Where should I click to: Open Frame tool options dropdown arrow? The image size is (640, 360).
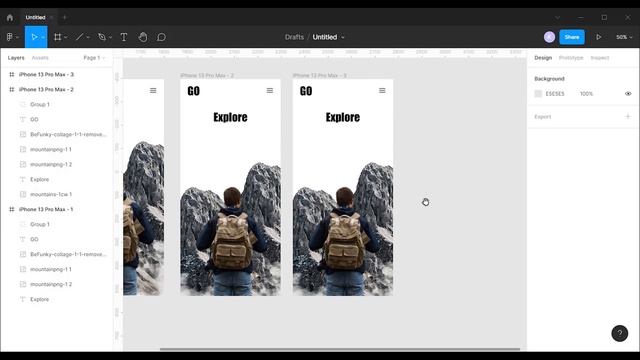tap(66, 38)
